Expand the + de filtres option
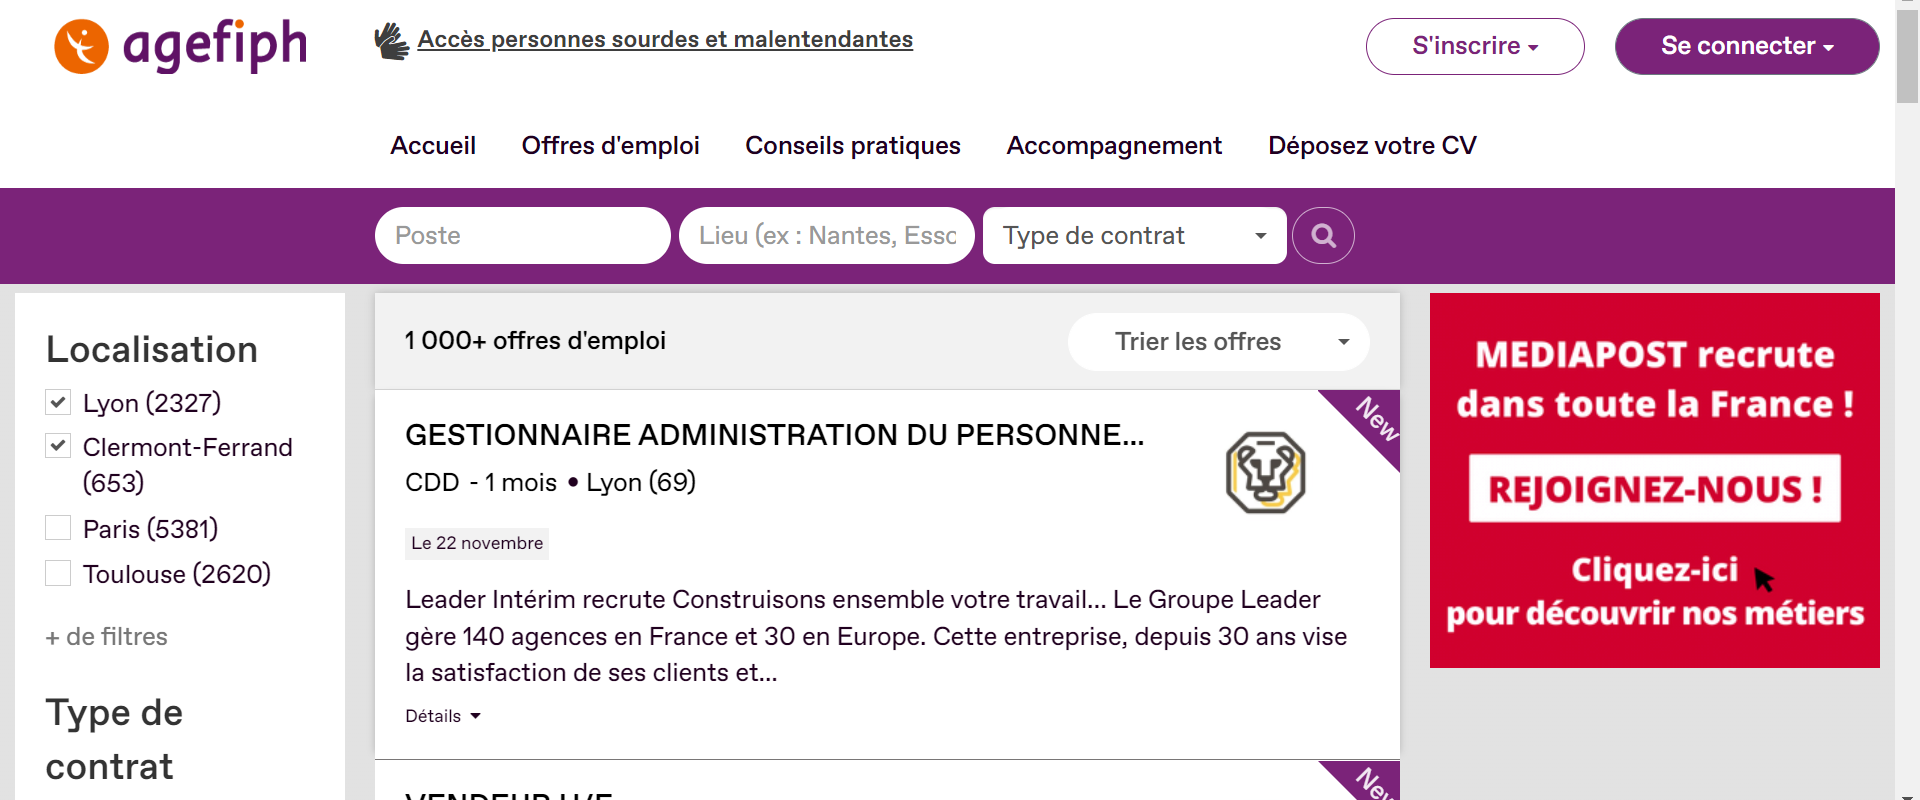This screenshot has width=1920, height=800. pyautogui.click(x=106, y=637)
